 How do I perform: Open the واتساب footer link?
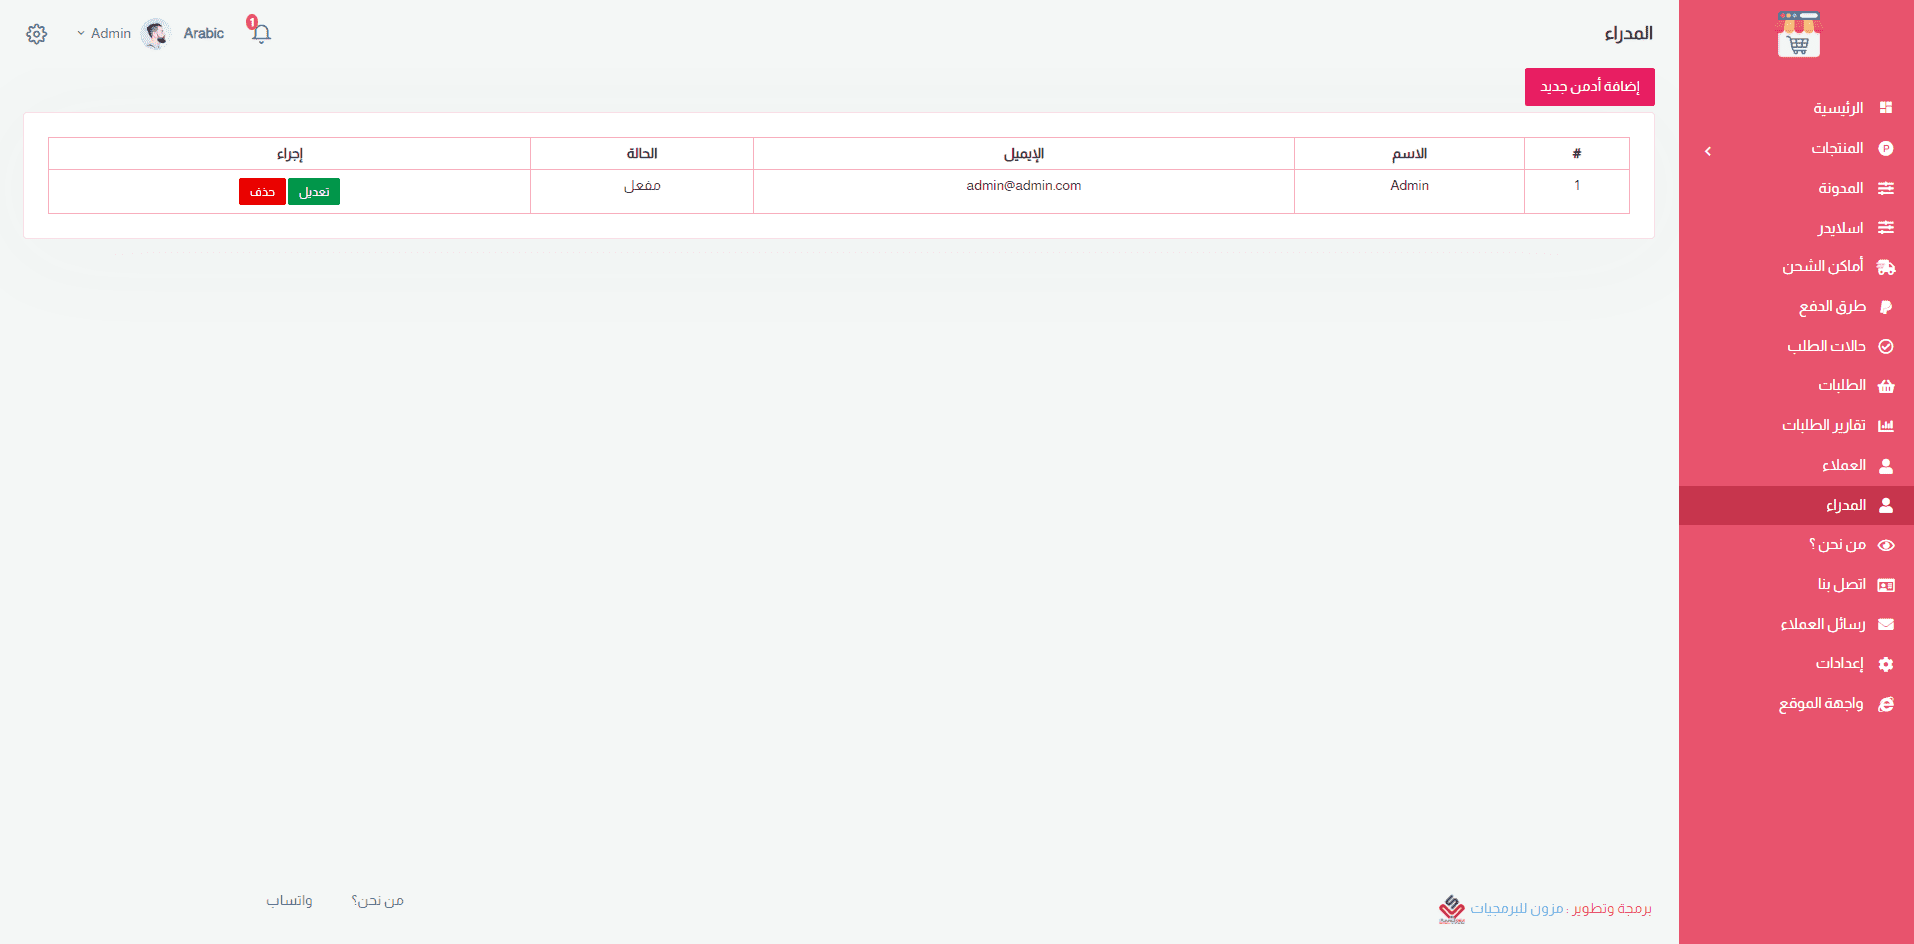pos(289,901)
